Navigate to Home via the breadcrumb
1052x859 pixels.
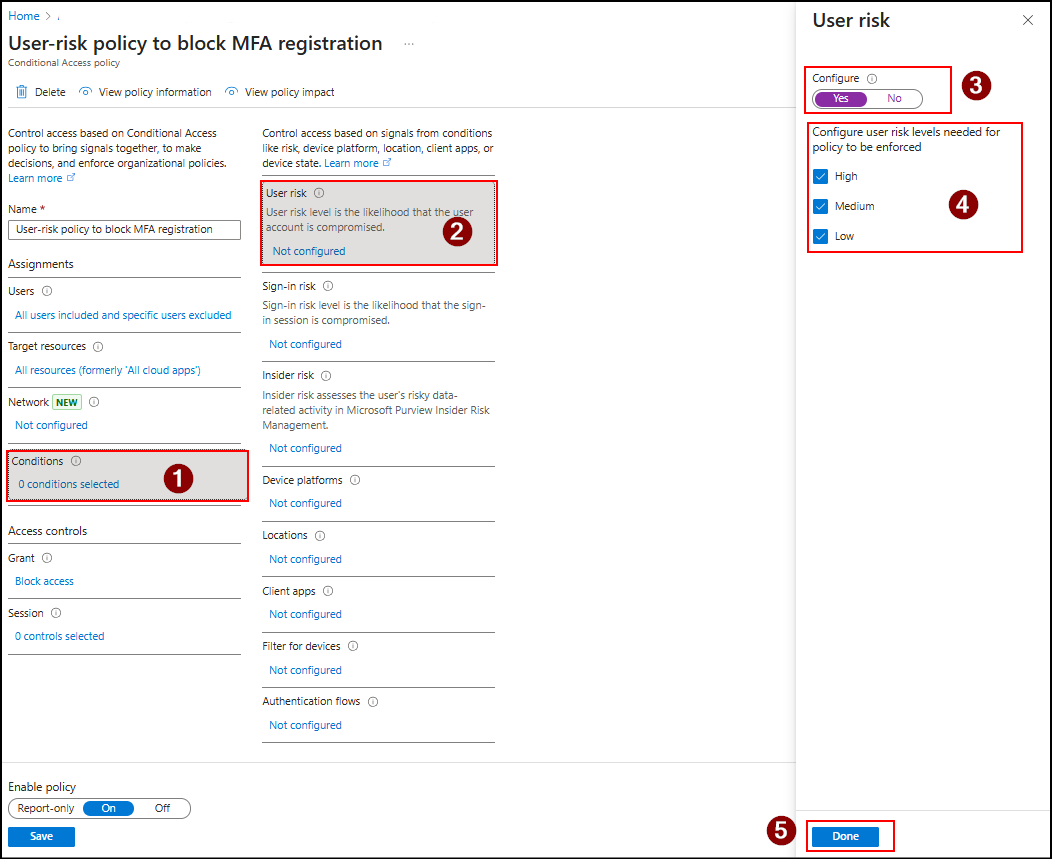(x=23, y=15)
